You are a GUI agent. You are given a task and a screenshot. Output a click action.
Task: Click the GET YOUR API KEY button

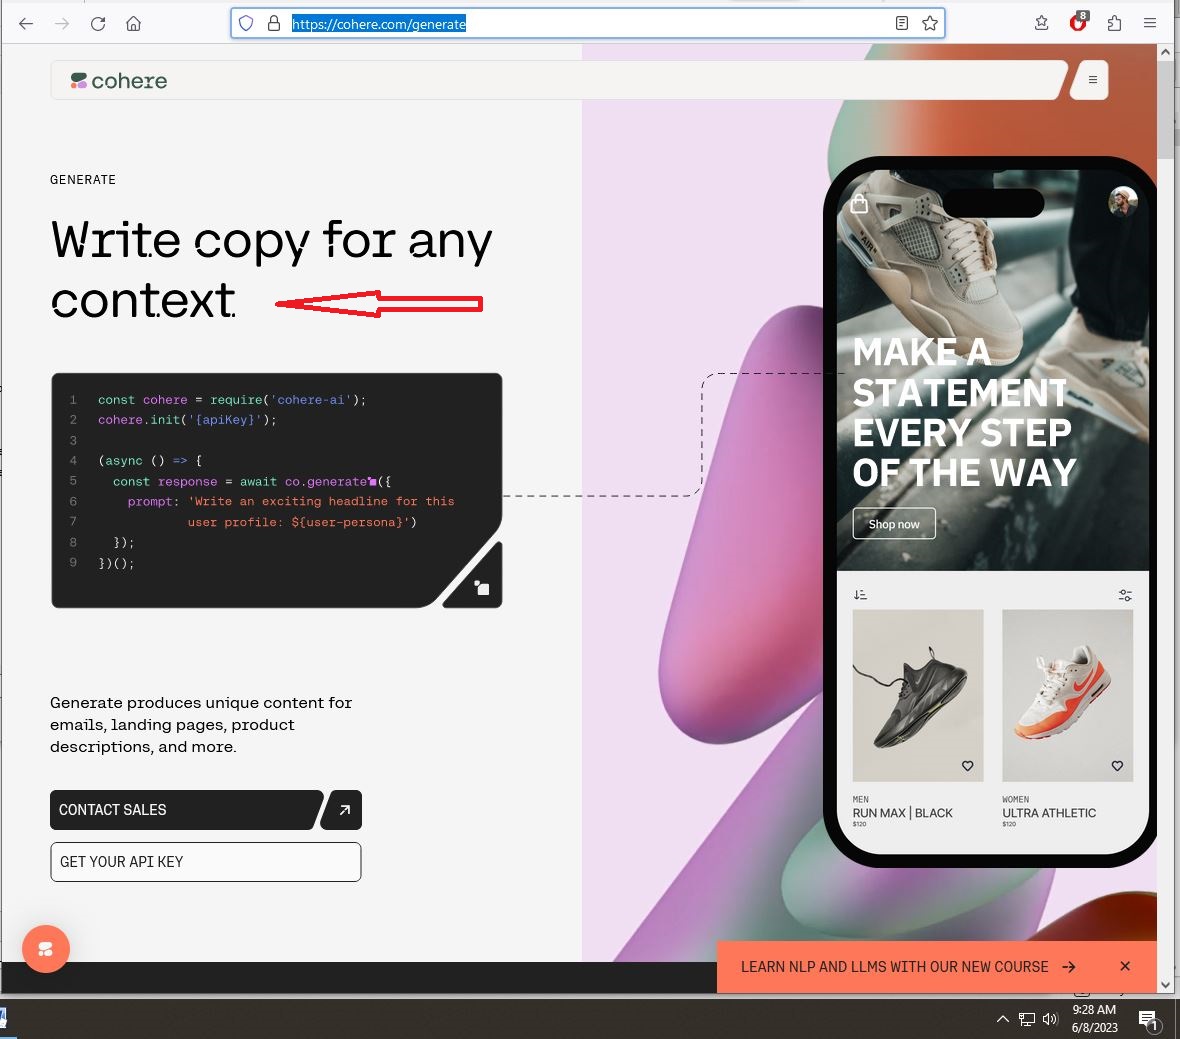tap(205, 862)
